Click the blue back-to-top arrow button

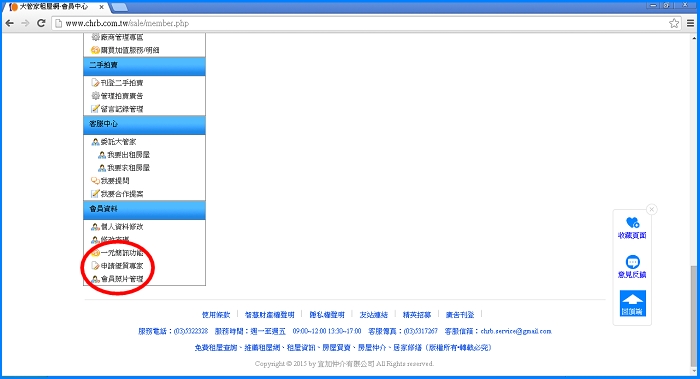pos(633,304)
